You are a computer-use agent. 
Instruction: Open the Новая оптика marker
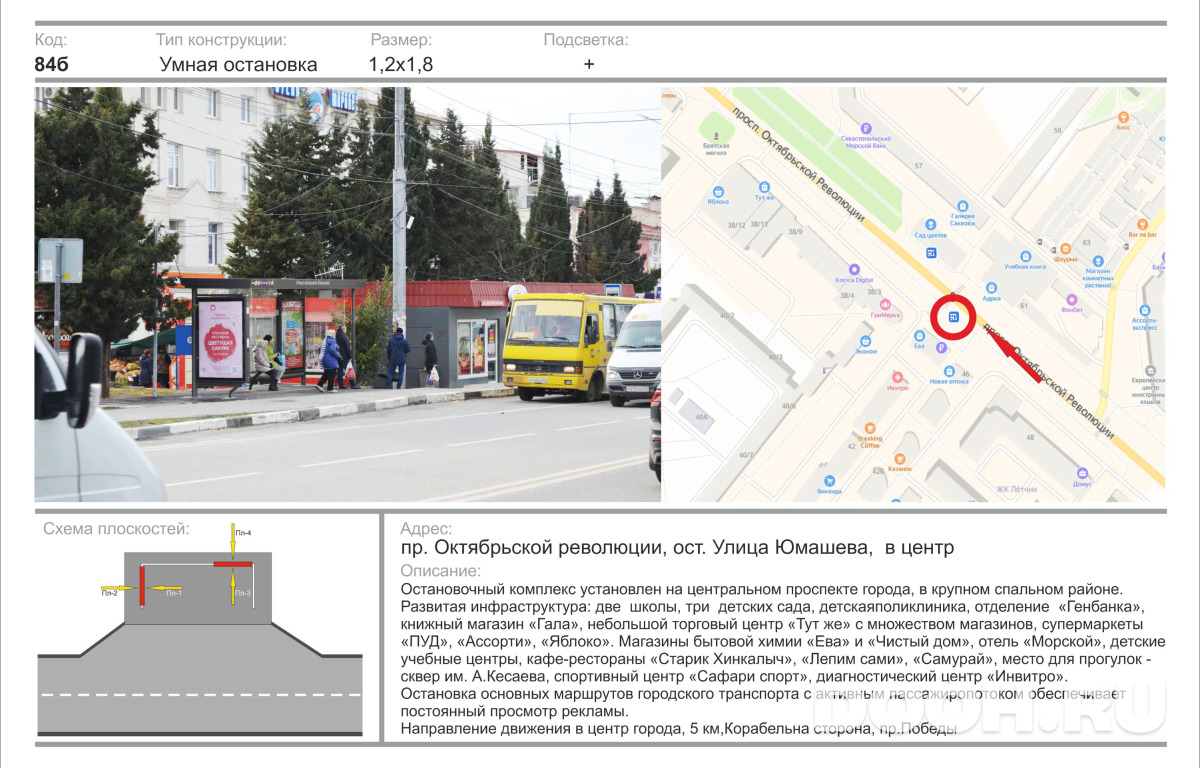[948, 370]
